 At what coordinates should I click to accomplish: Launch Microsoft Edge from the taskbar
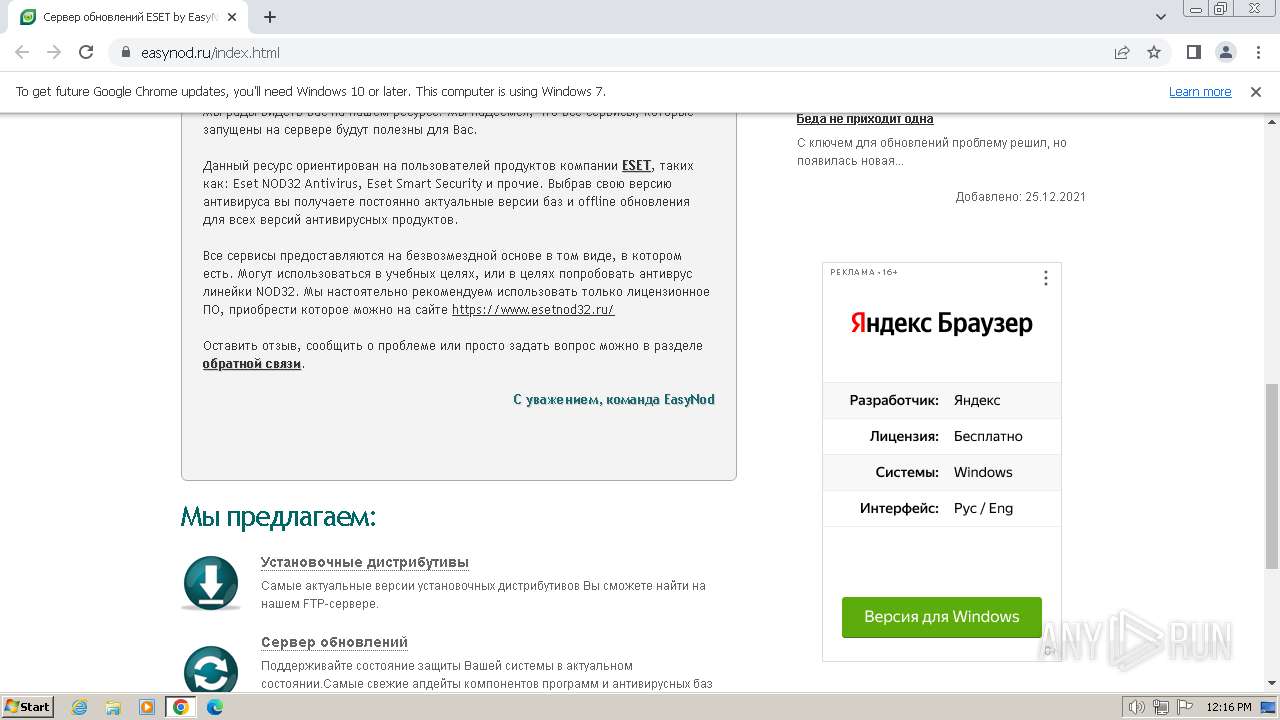[x=215, y=707]
